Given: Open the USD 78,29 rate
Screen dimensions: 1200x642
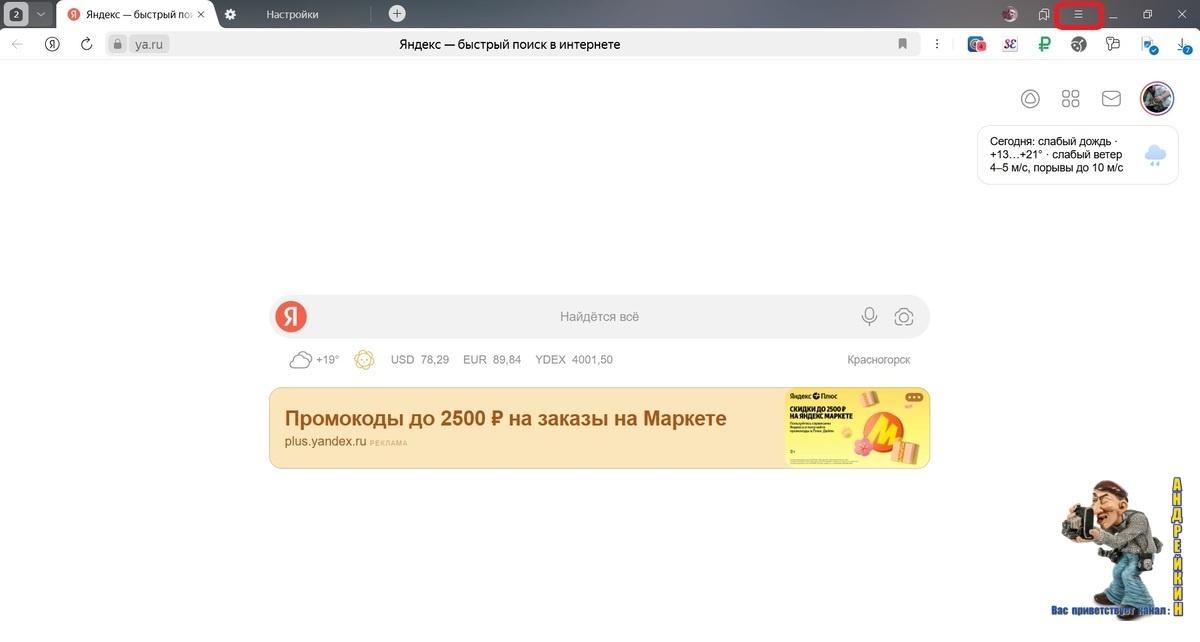Looking at the screenshot, I should click(x=420, y=360).
